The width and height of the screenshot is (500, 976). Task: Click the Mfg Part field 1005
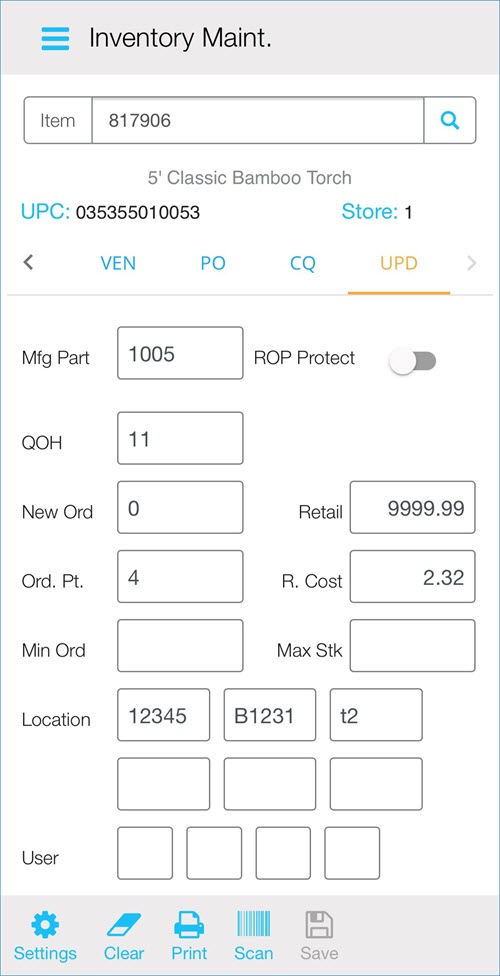tap(180, 353)
